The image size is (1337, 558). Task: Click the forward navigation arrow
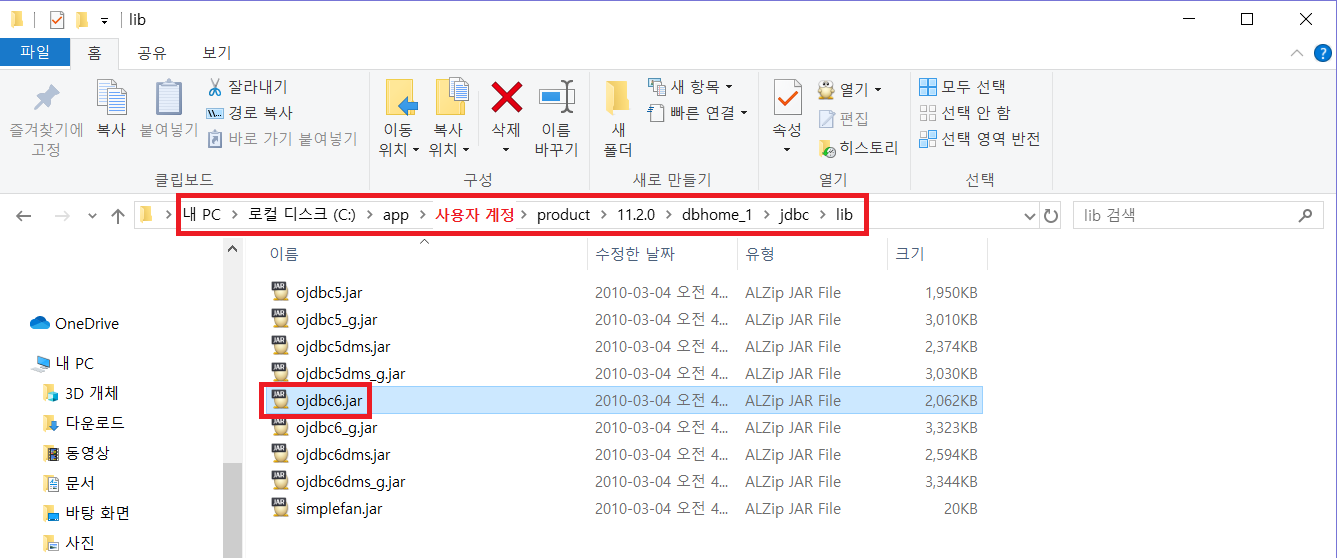tap(61, 216)
